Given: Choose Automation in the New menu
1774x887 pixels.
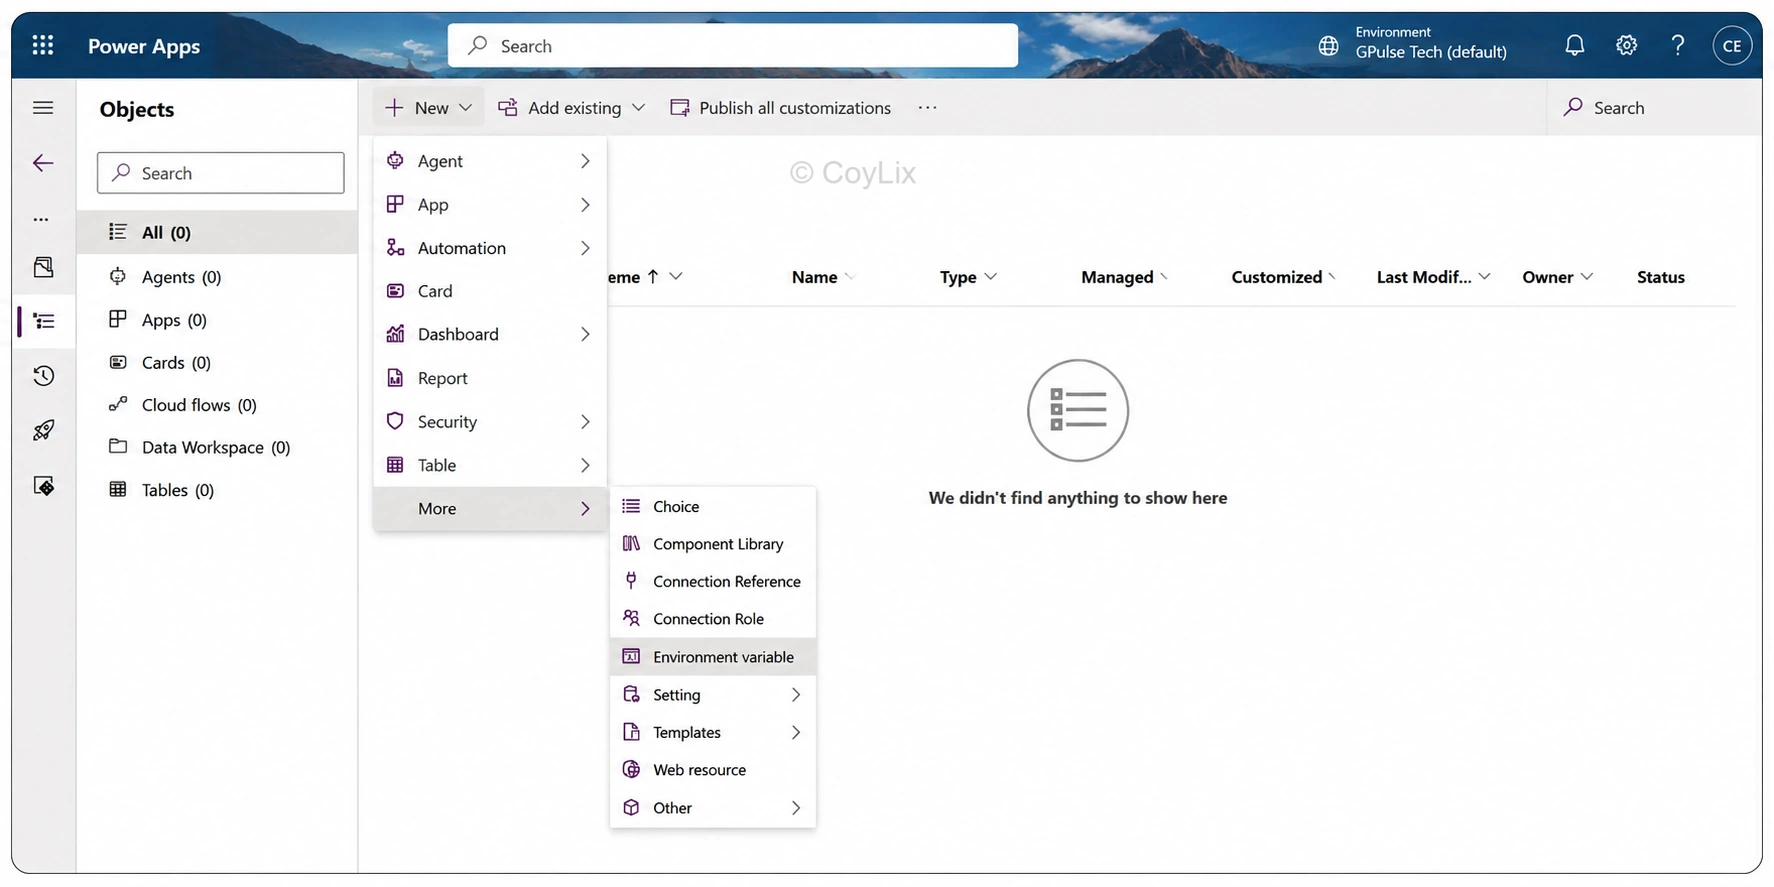Looking at the screenshot, I should click(x=490, y=248).
